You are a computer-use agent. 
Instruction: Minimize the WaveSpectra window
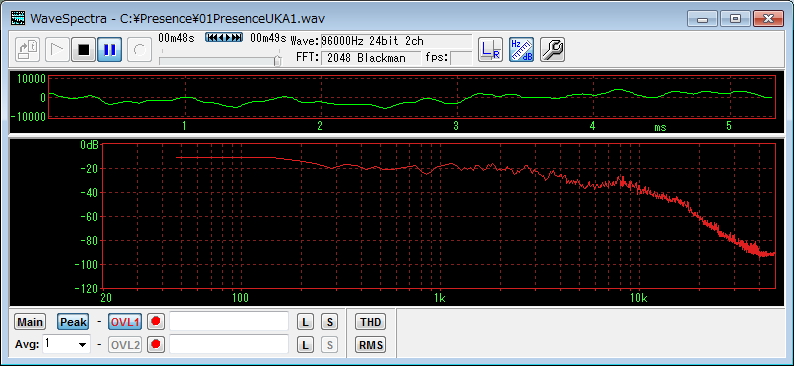(x=702, y=19)
